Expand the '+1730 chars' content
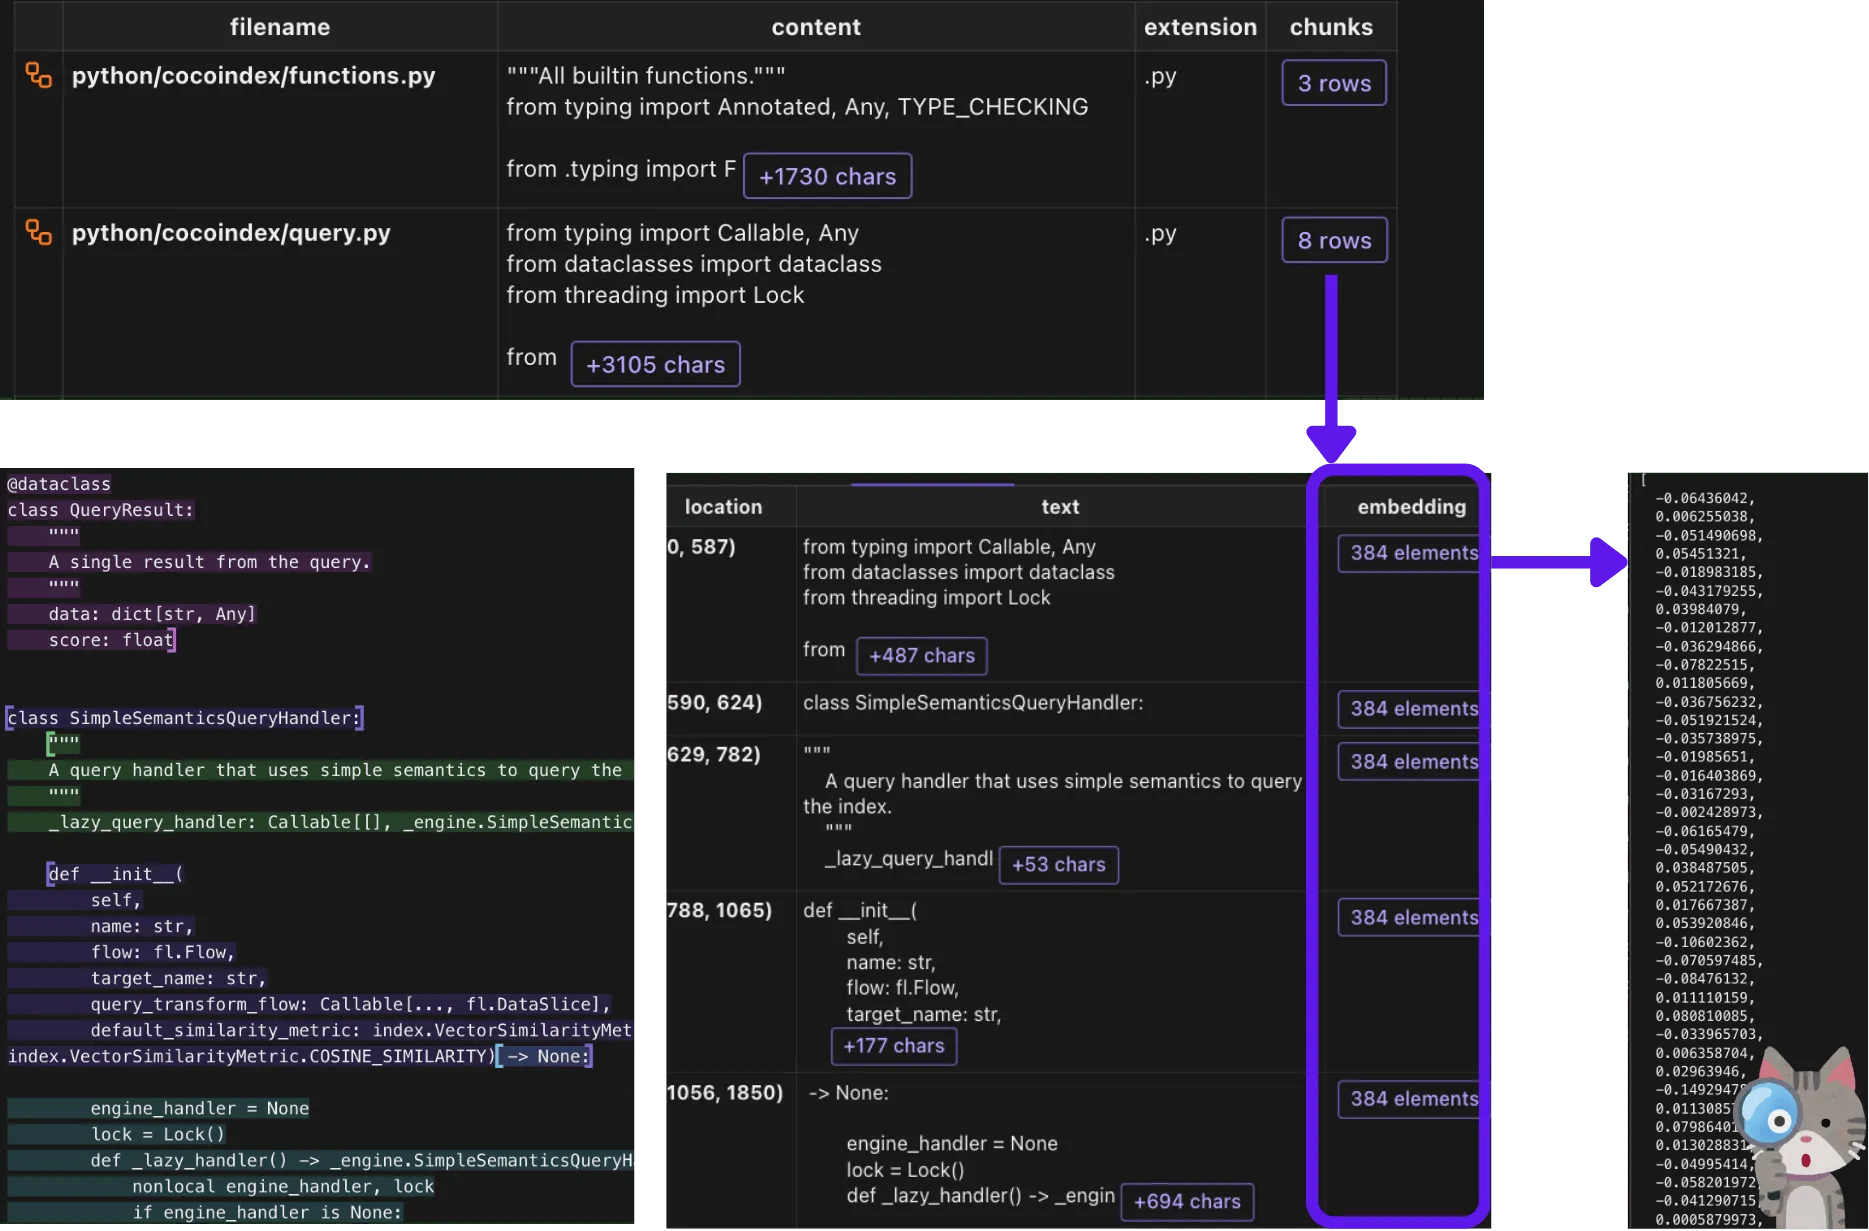 click(x=827, y=176)
